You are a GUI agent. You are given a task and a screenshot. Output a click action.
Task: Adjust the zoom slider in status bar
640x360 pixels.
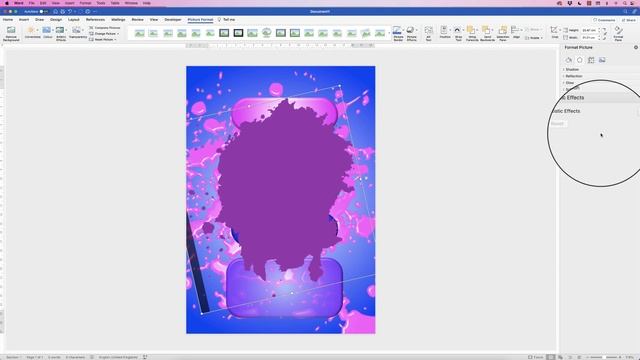pyautogui.click(x=604, y=357)
